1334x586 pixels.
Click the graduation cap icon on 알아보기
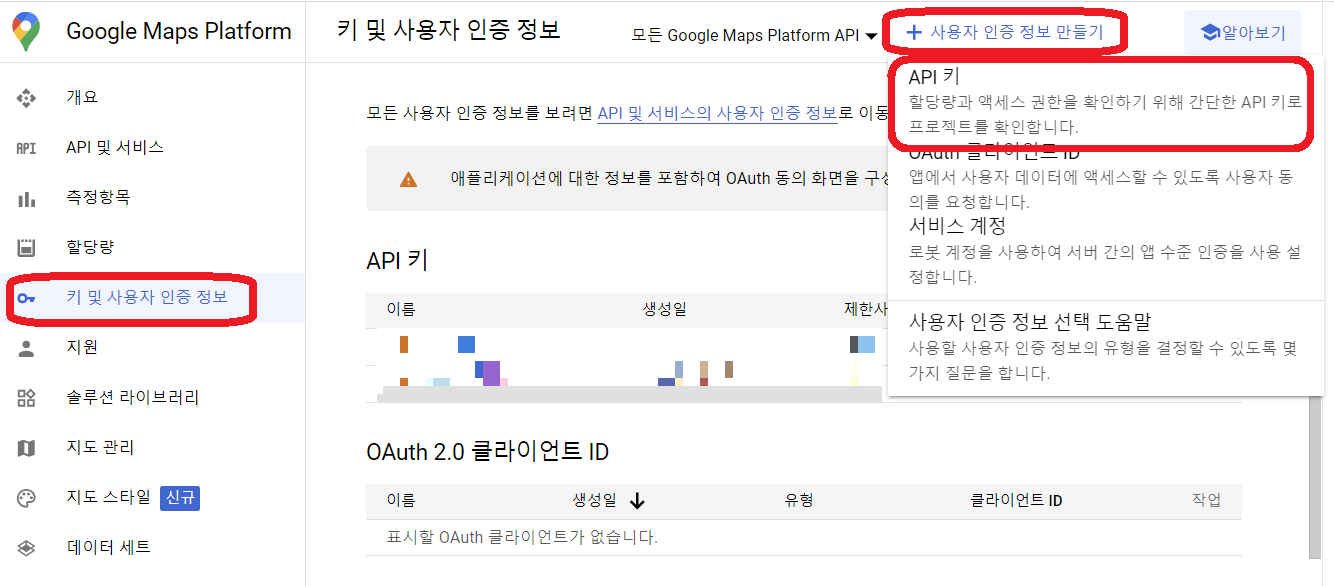click(x=1210, y=33)
